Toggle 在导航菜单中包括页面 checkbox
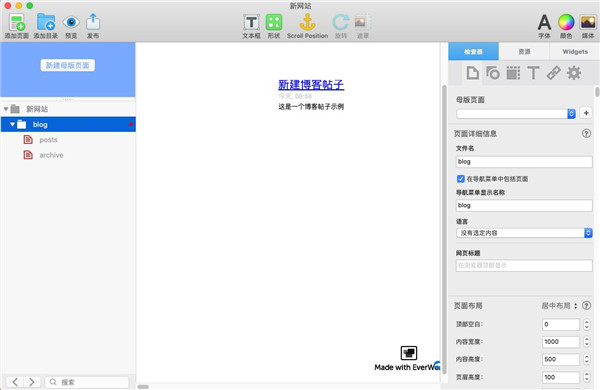The height and width of the screenshot is (390, 600). tap(461, 179)
